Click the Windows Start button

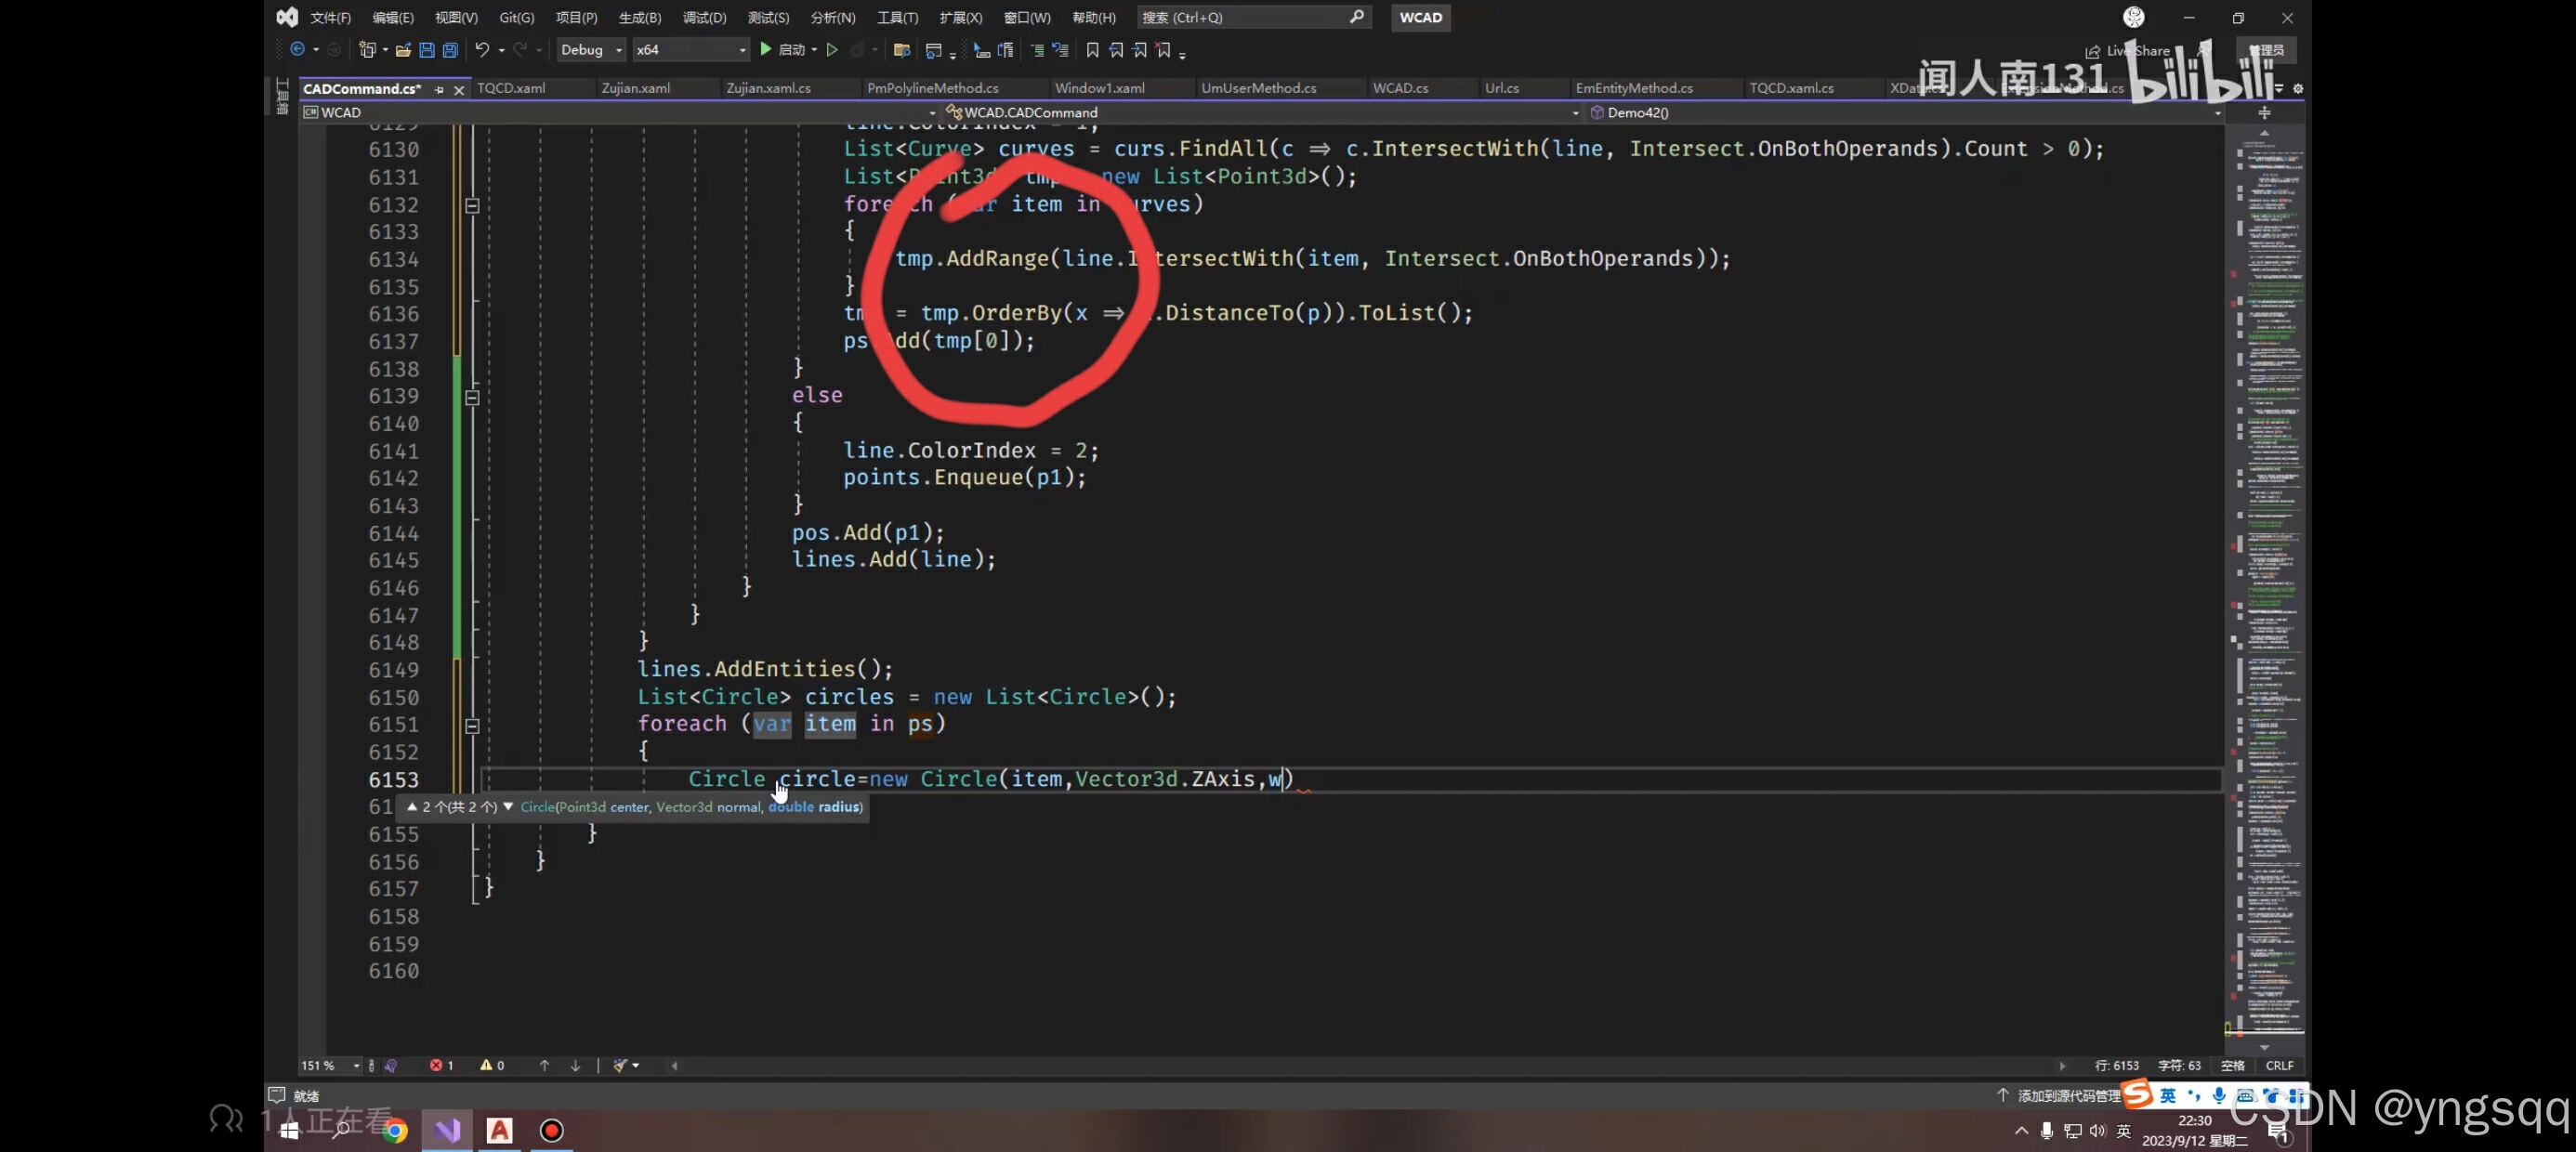coord(290,1130)
